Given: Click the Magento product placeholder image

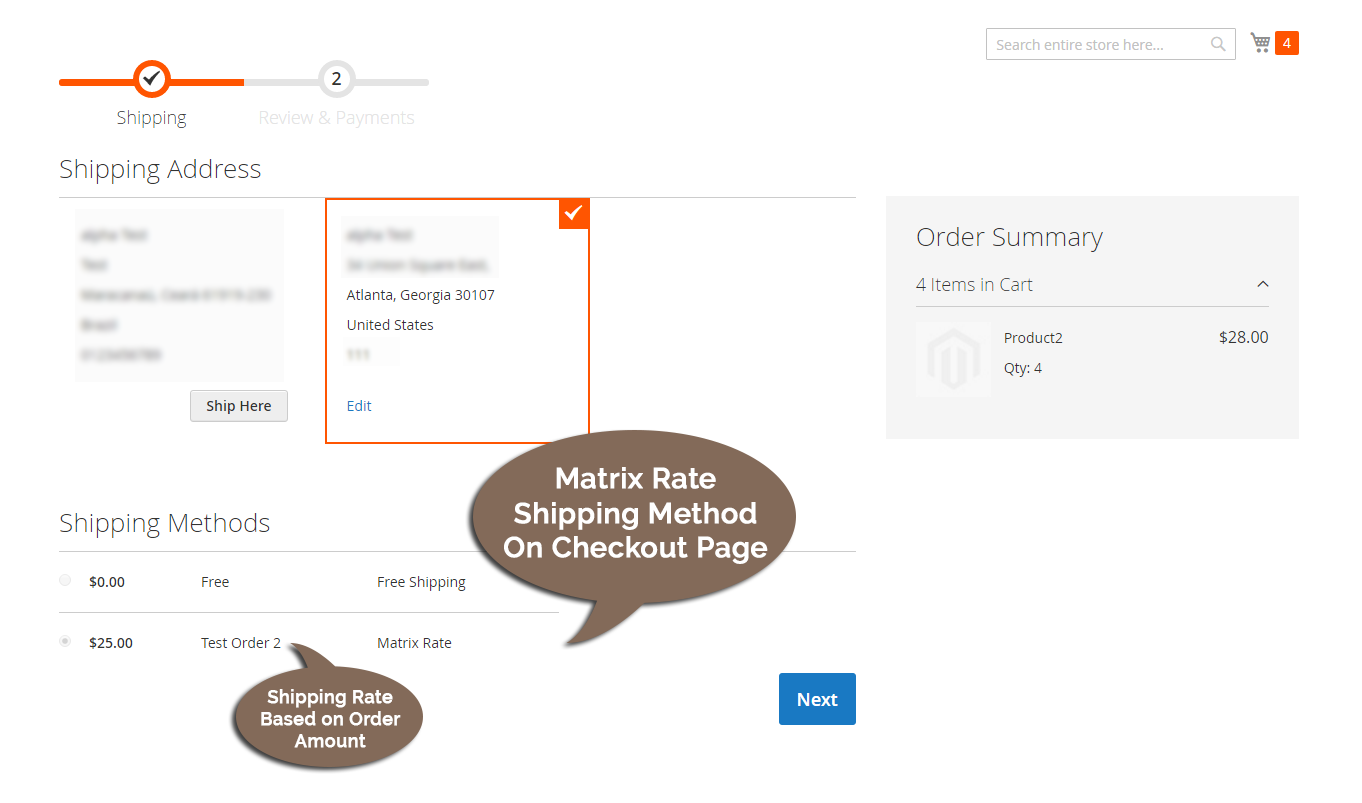Looking at the screenshot, I should [x=953, y=359].
